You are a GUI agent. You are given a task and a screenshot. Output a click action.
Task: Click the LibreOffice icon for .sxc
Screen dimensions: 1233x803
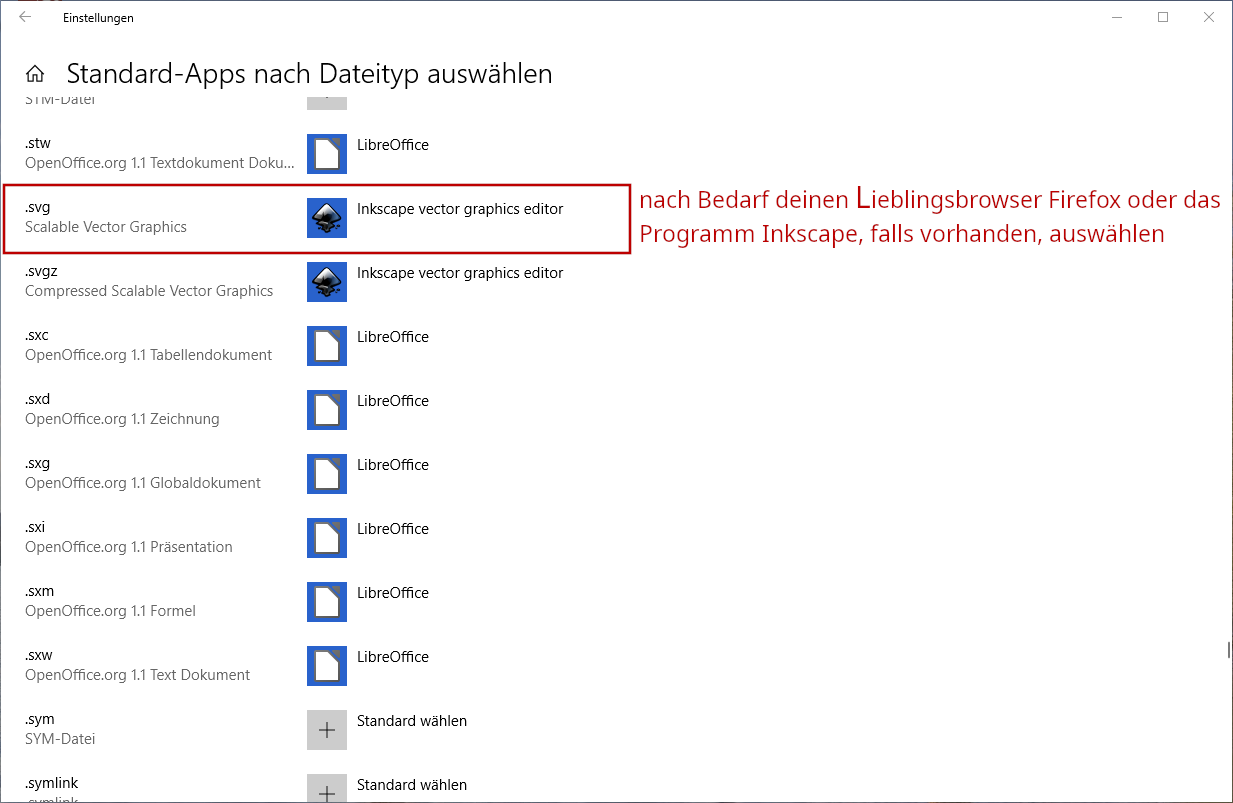click(327, 346)
